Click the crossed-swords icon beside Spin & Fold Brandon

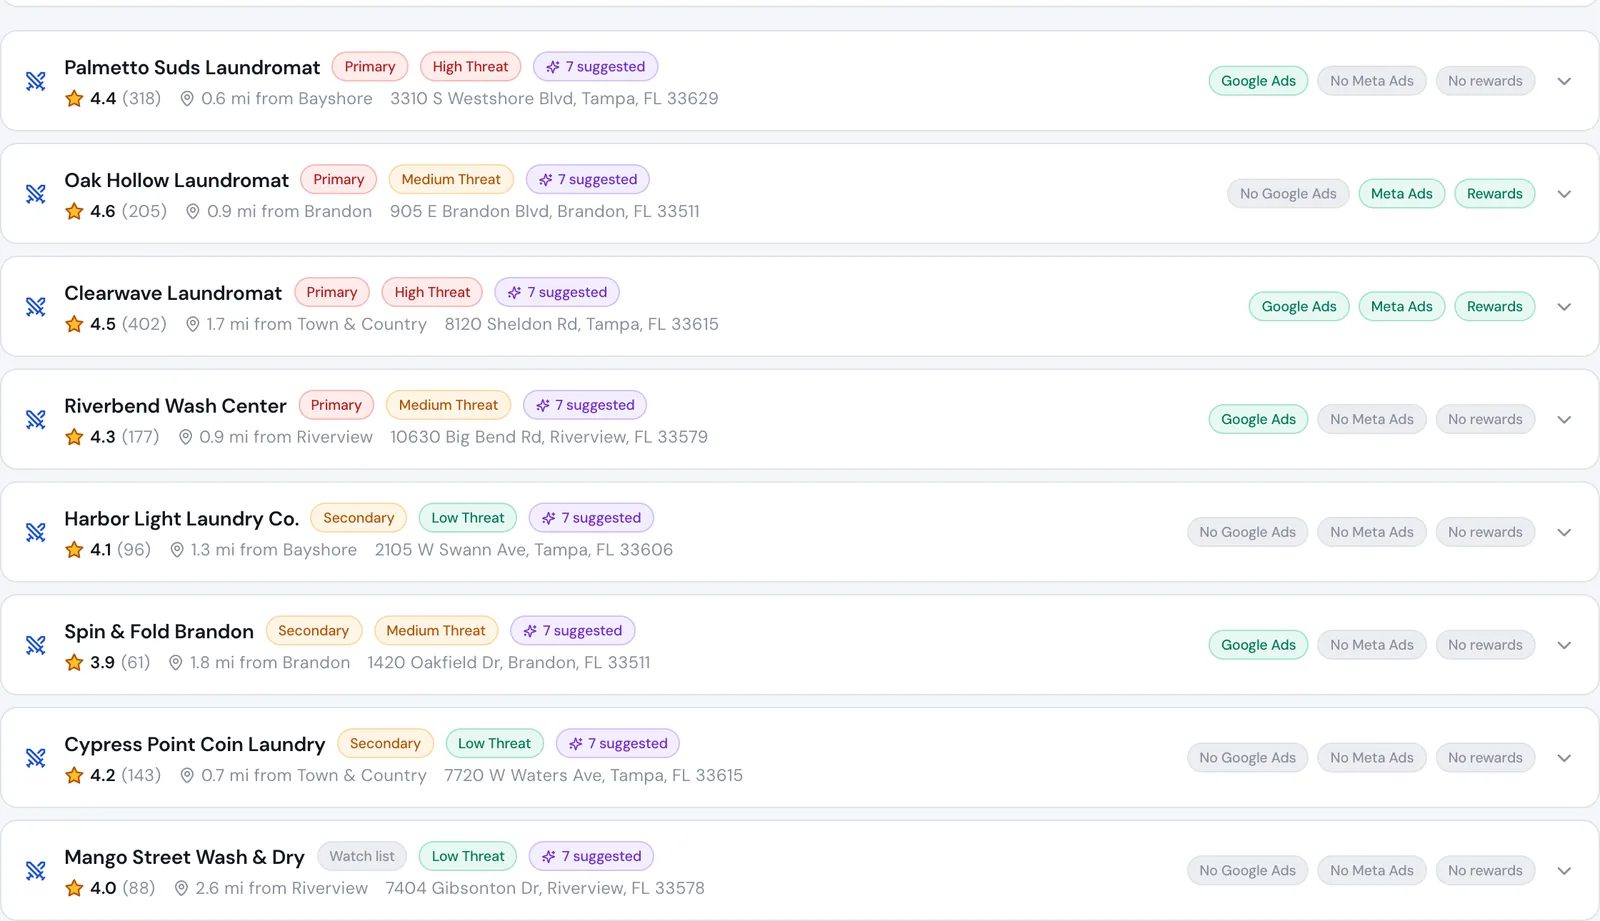click(x=36, y=645)
